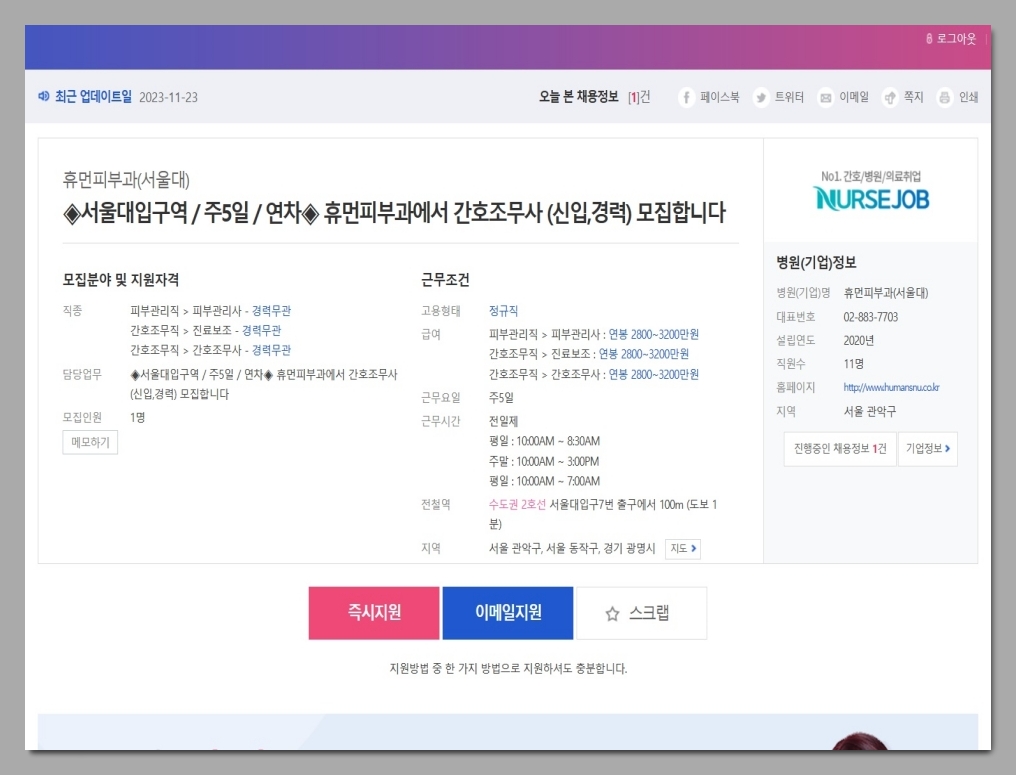Click the job posting main title
The image size is (1016, 775).
pyautogui.click(x=394, y=213)
